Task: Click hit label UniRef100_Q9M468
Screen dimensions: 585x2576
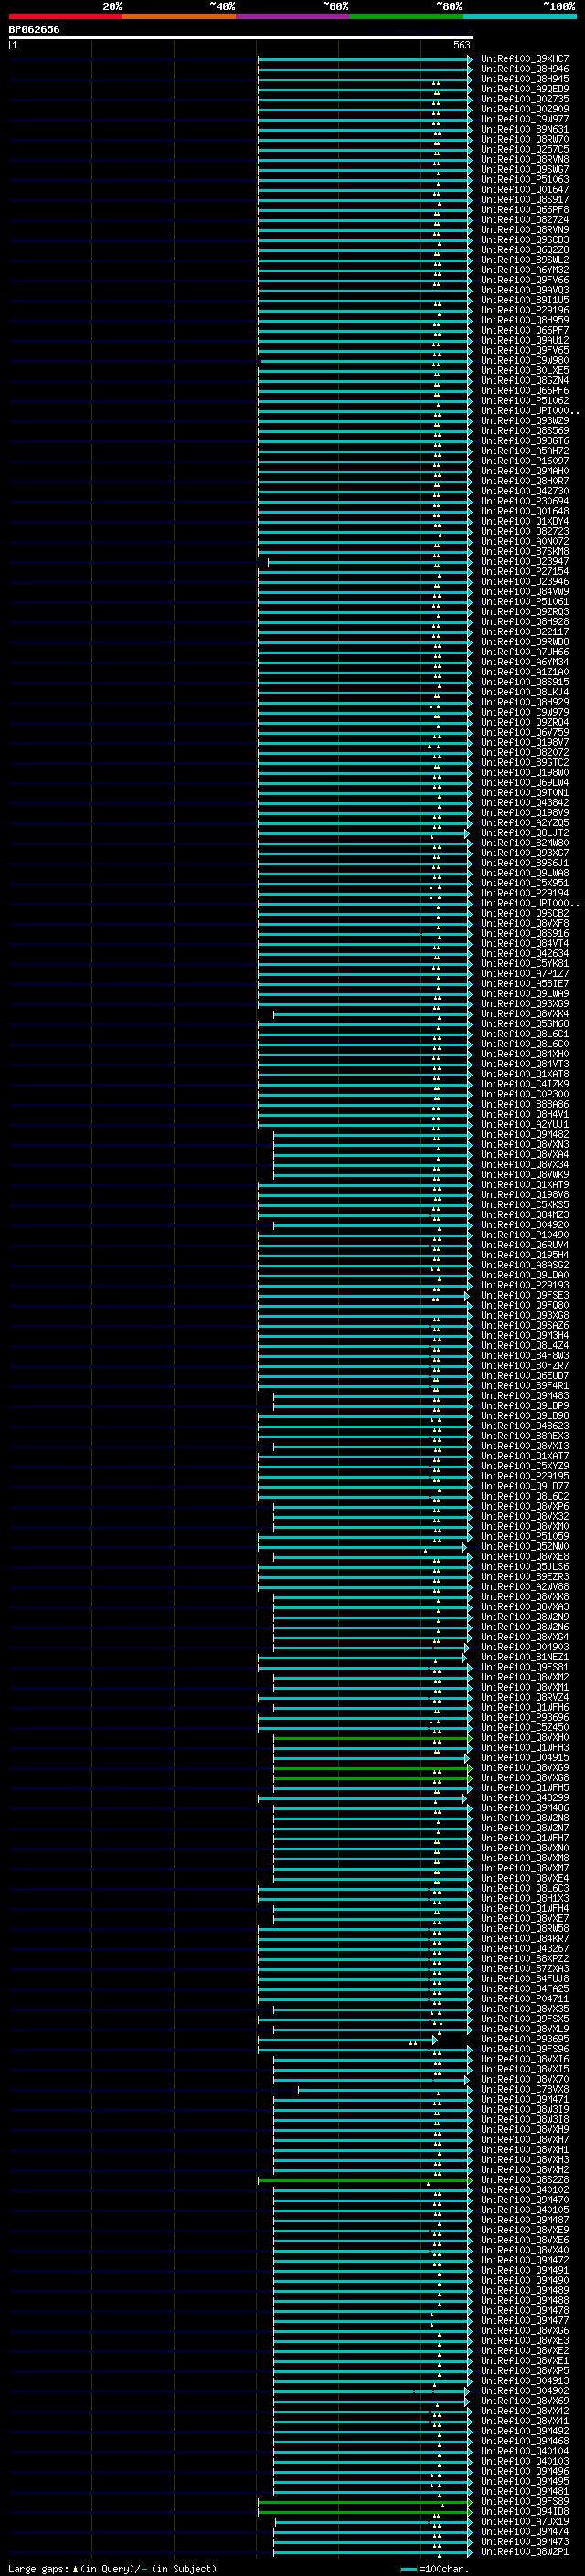Action: (x=525, y=2441)
